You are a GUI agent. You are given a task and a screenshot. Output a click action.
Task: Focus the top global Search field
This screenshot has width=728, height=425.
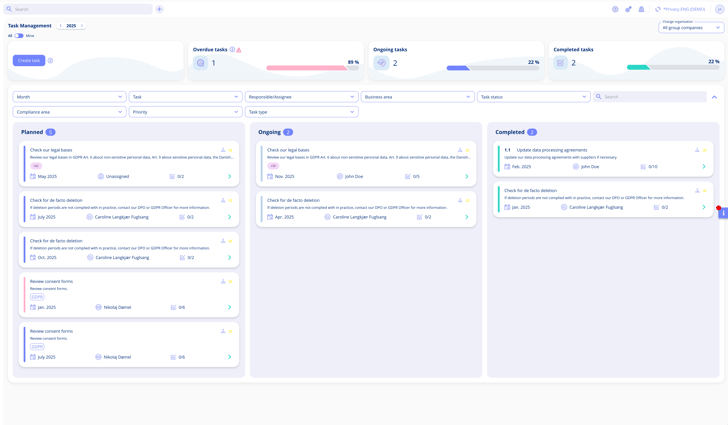[x=78, y=9]
